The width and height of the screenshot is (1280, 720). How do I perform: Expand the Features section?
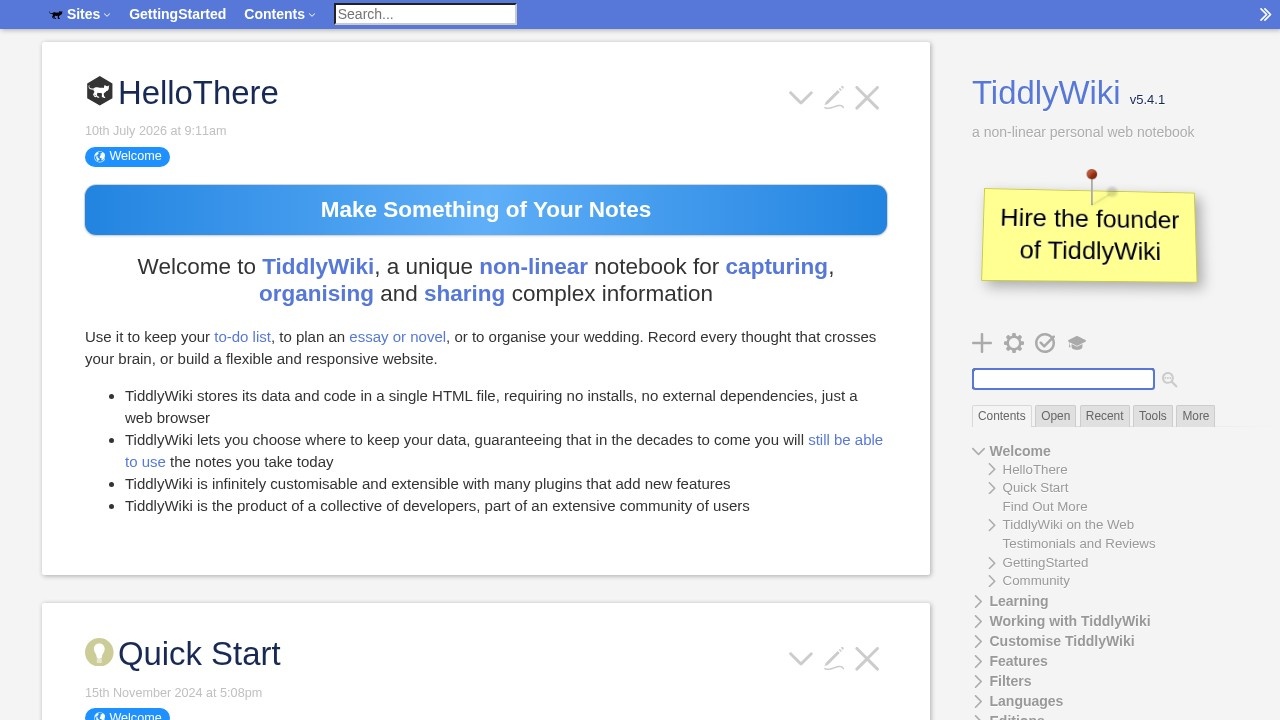coord(979,661)
